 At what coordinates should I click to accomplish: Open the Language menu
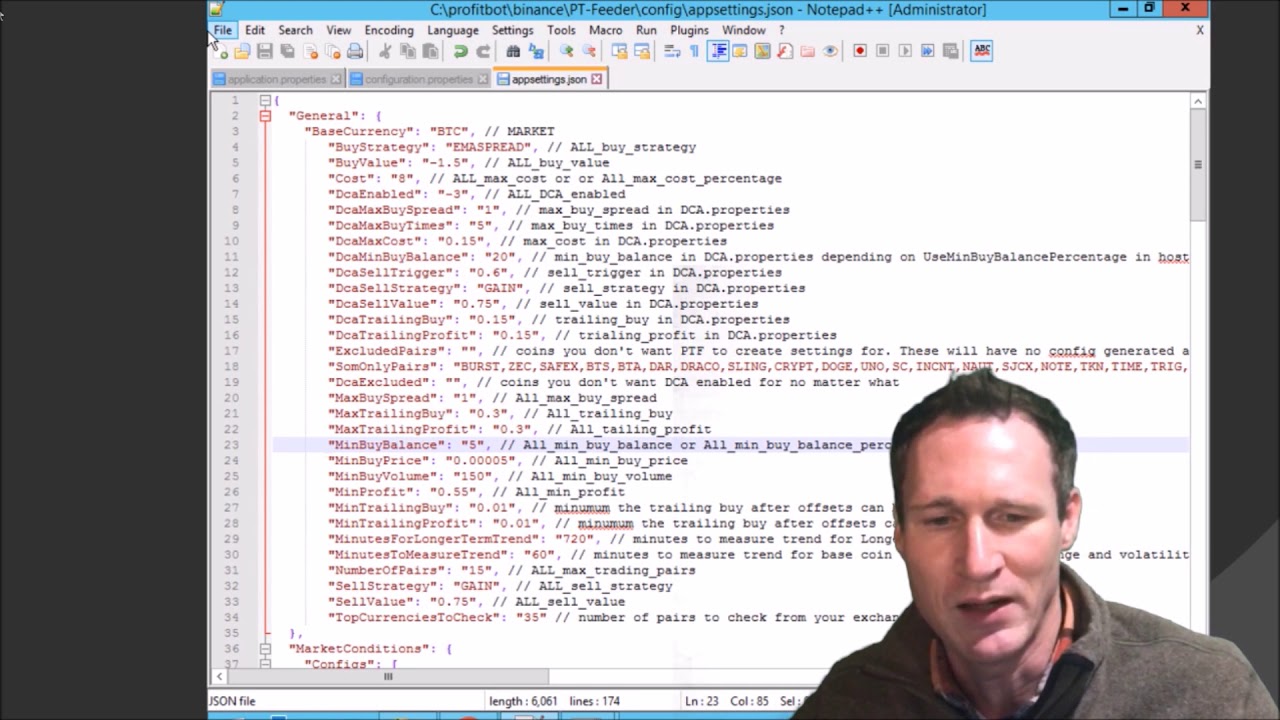(453, 30)
